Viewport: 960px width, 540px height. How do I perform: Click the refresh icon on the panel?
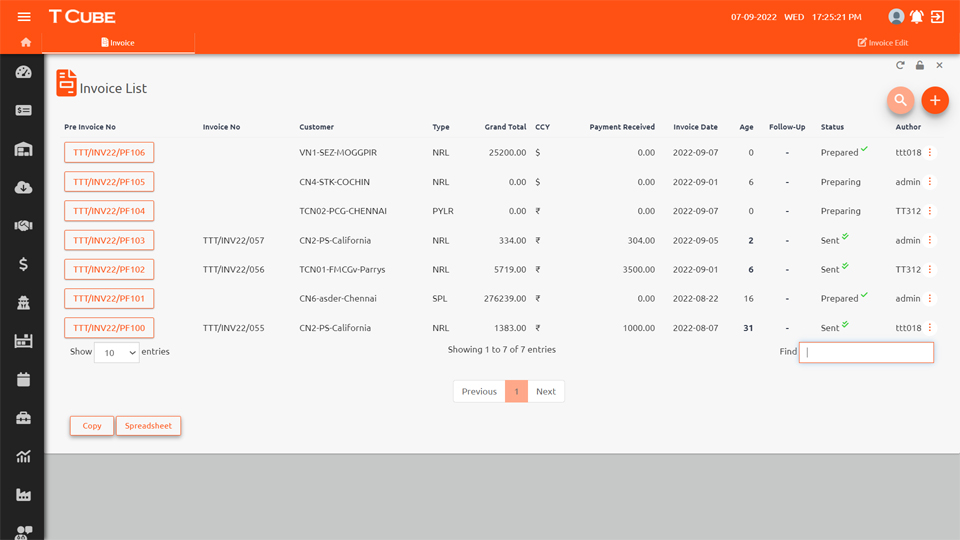[x=900, y=65]
